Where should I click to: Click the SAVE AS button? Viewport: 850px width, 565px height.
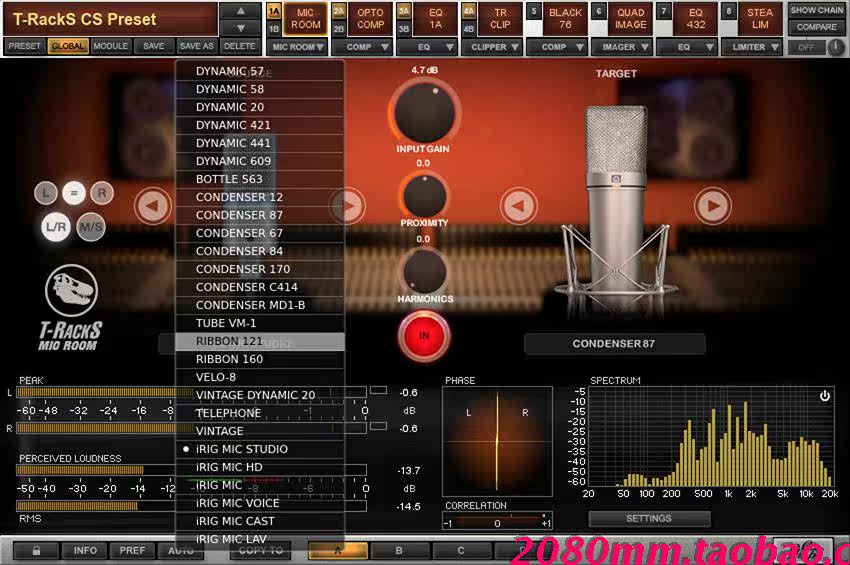197,47
